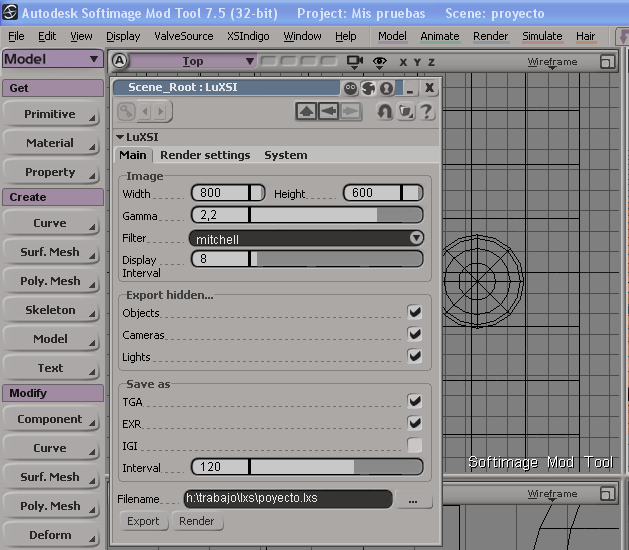Click the Text create button
The height and width of the screenshot is (550, 629).
coord(51,368)
